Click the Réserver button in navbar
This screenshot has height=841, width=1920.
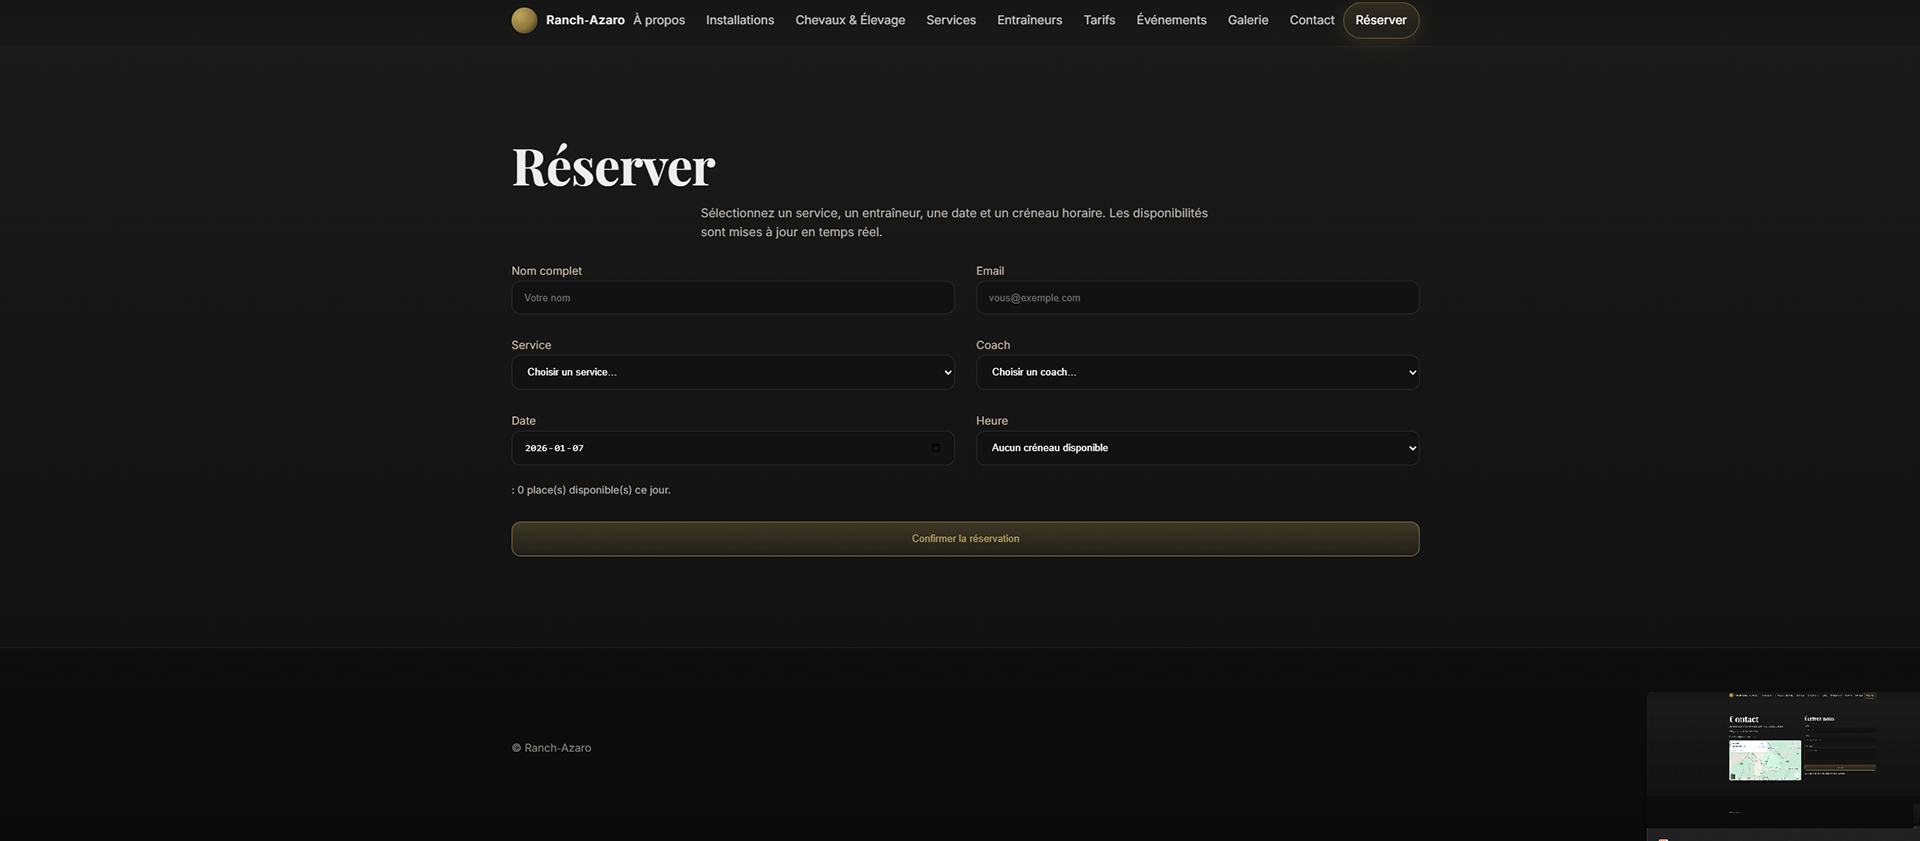pyautogui.click(x=1380, y=20)
